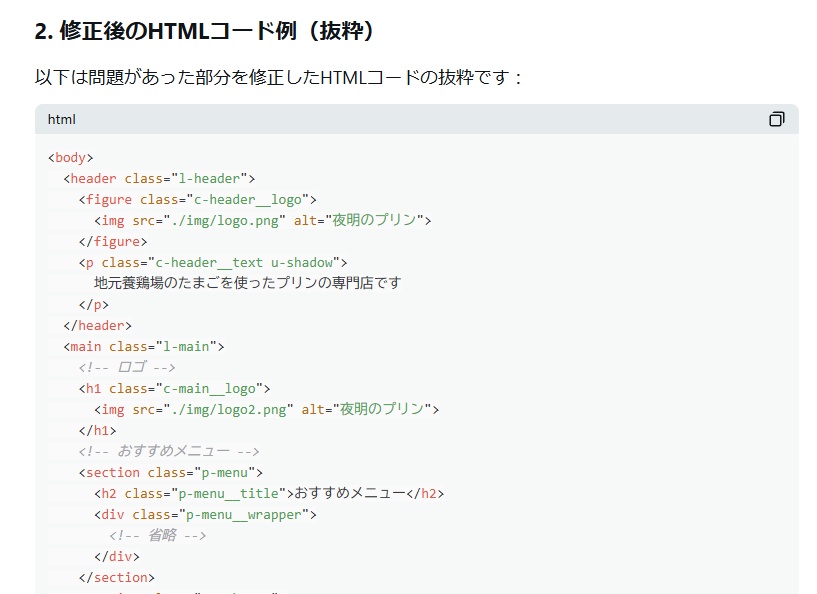This screenshot has width=817, height=594.
Task: Click the closing header tag
Action: (97, 325)
